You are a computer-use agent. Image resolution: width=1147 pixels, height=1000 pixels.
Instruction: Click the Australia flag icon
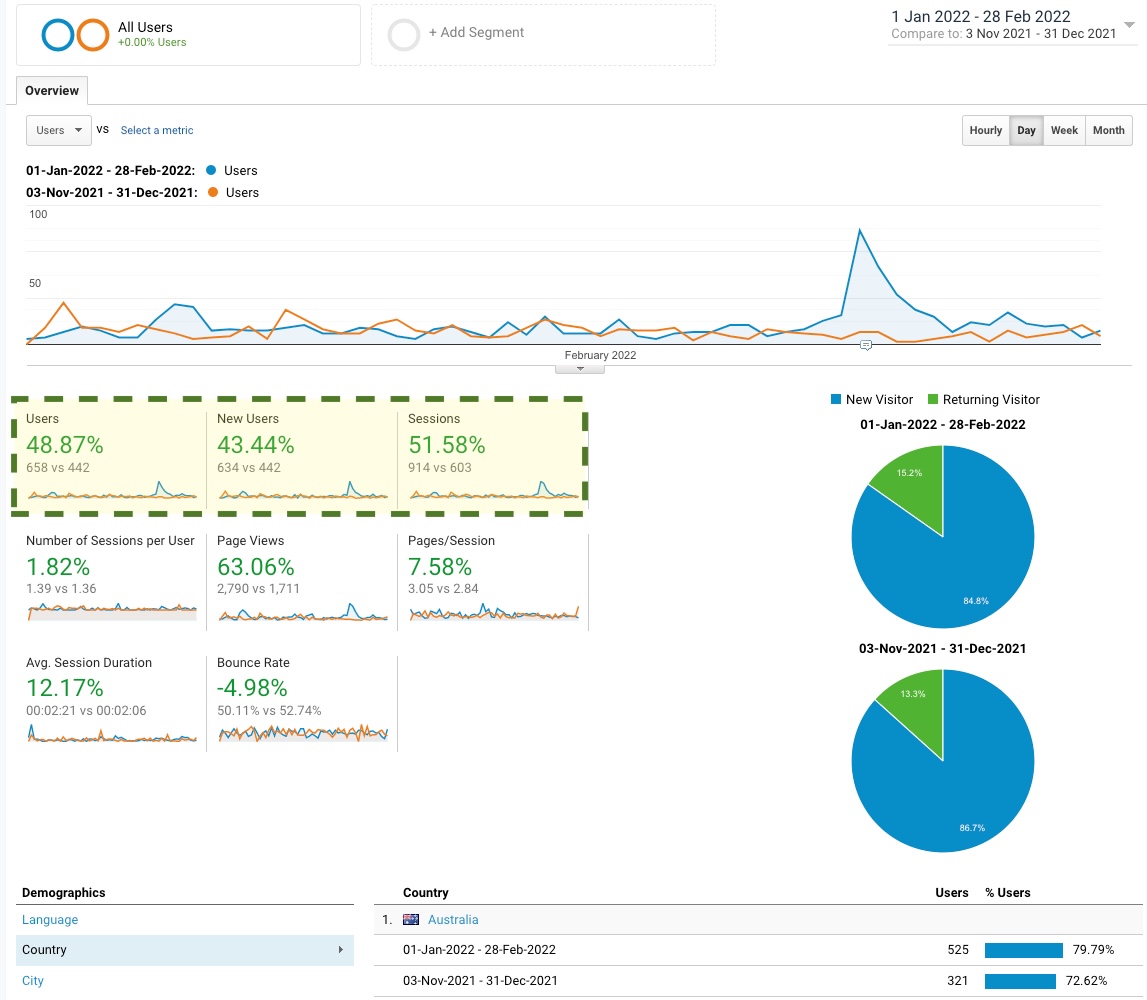click(x=411, y=920)
